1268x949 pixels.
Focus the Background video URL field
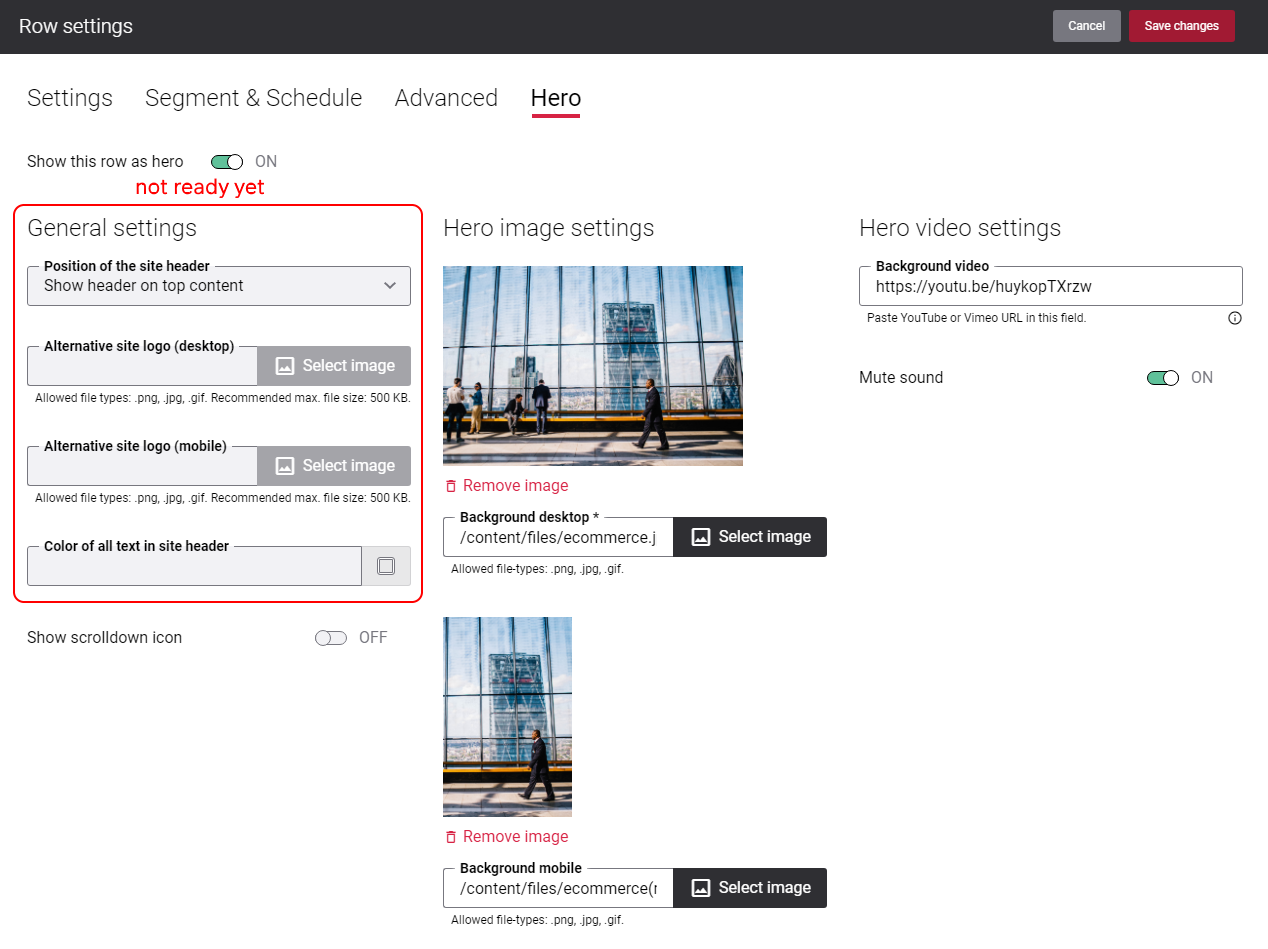1051,286
